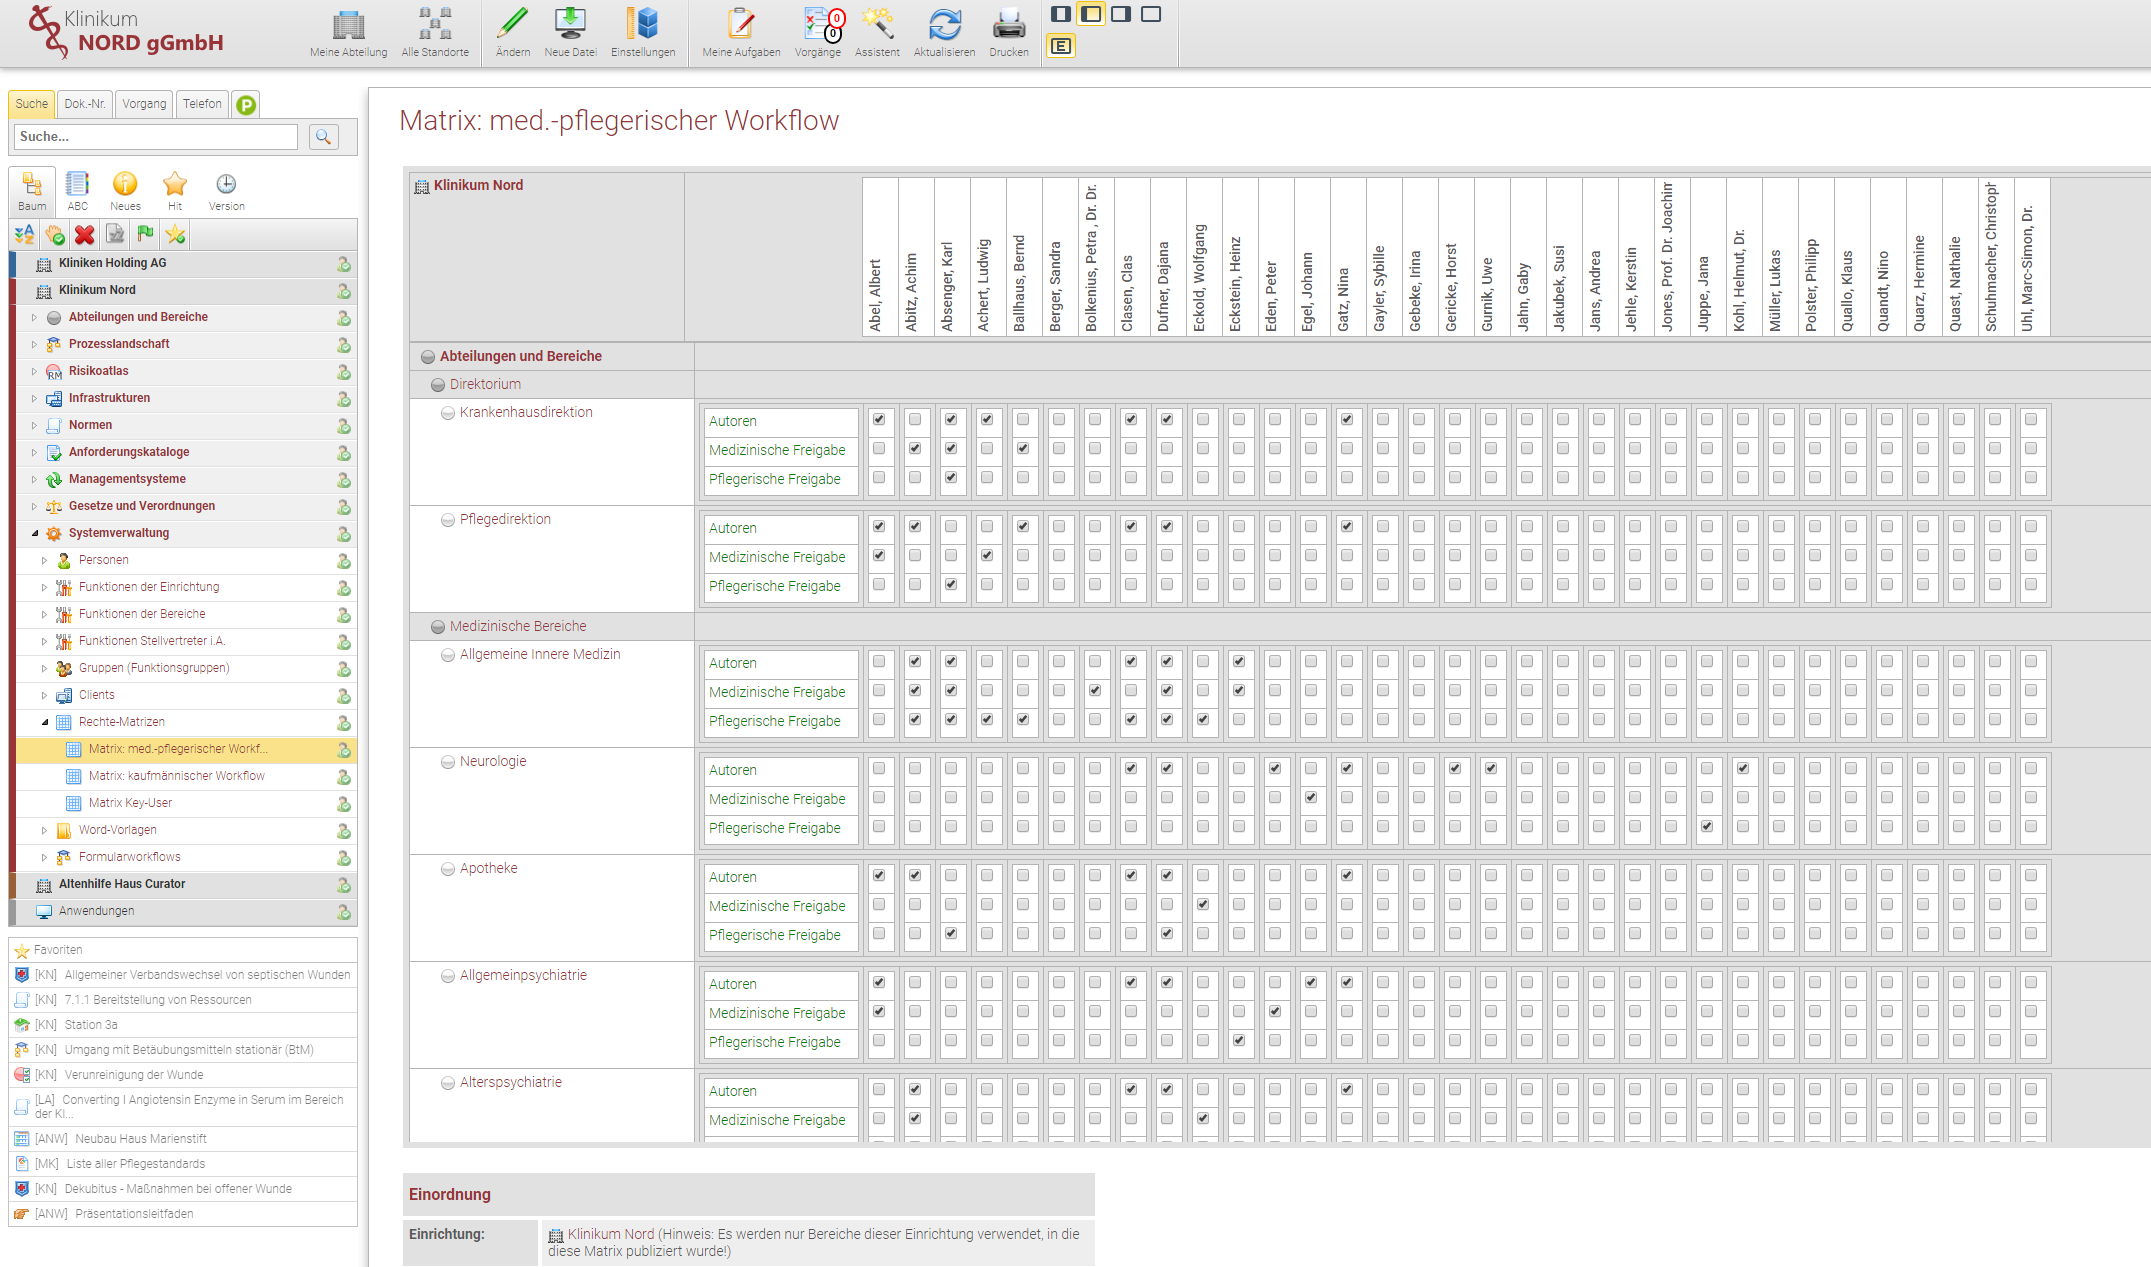Toggle Neurologie Pflegerische Freigabe for Juppe, Jana
The image size is (2151, 1267).
pos(1707,827)
